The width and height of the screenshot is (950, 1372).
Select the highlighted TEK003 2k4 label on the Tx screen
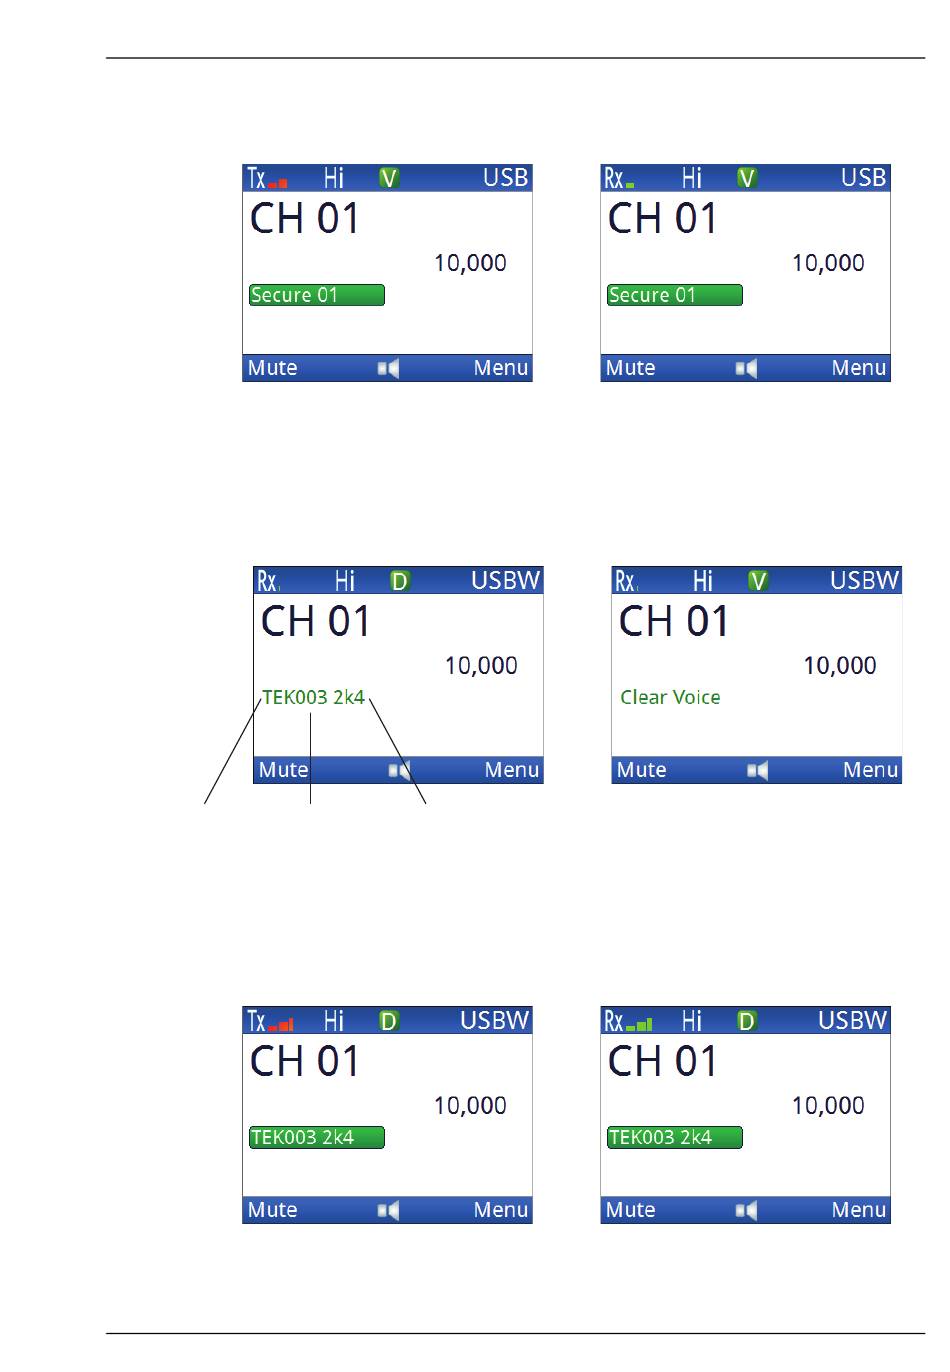click(x=316, y=1137)
